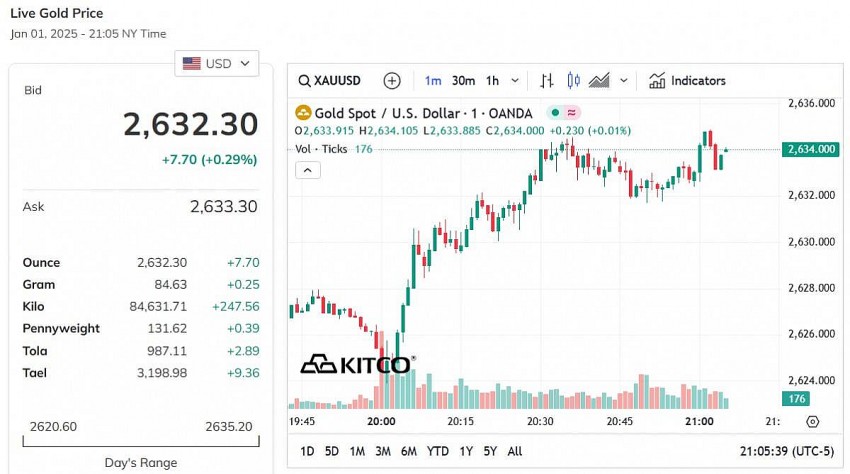Image resolution: width=850 pixels, height=474 pixels.
Task: Open the USD currency dropdown
Action: tap(217, 64)
